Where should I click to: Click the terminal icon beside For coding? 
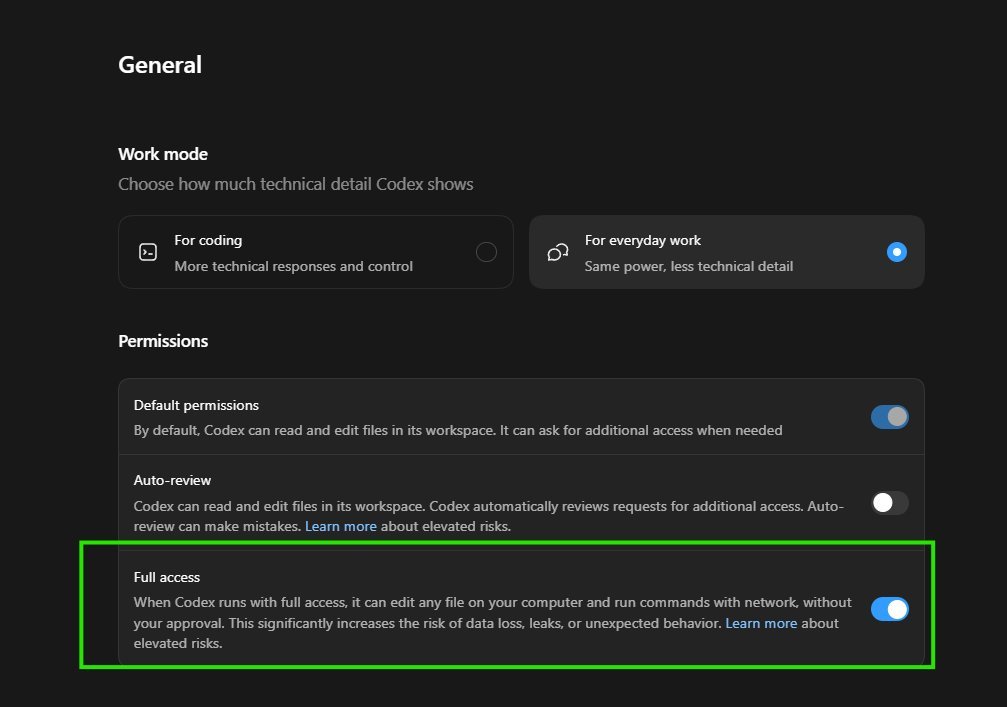point(148,252)
